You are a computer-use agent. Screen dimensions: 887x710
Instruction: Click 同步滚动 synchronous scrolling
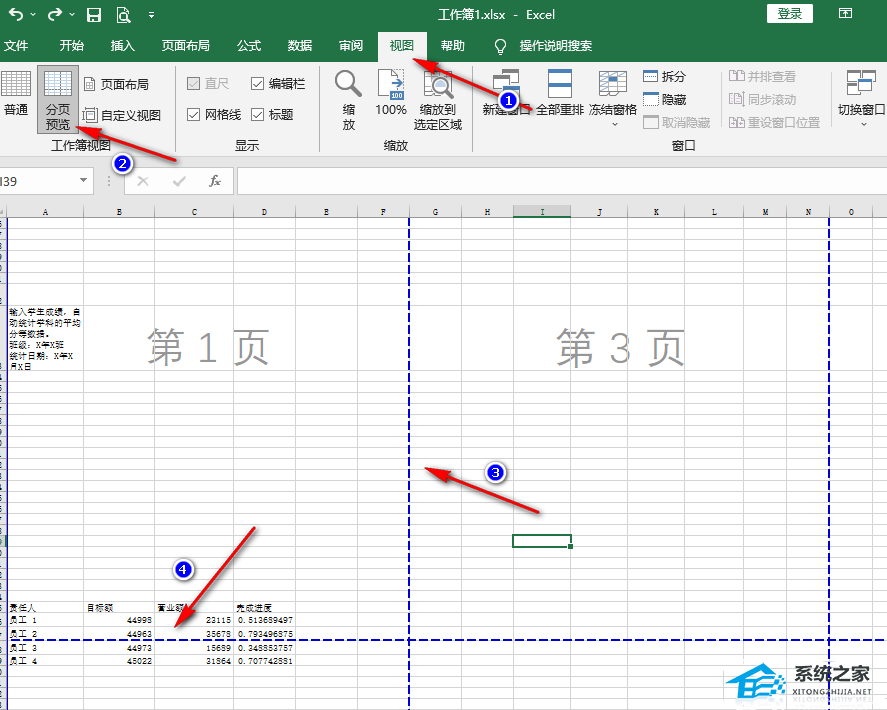coord(763,100)
